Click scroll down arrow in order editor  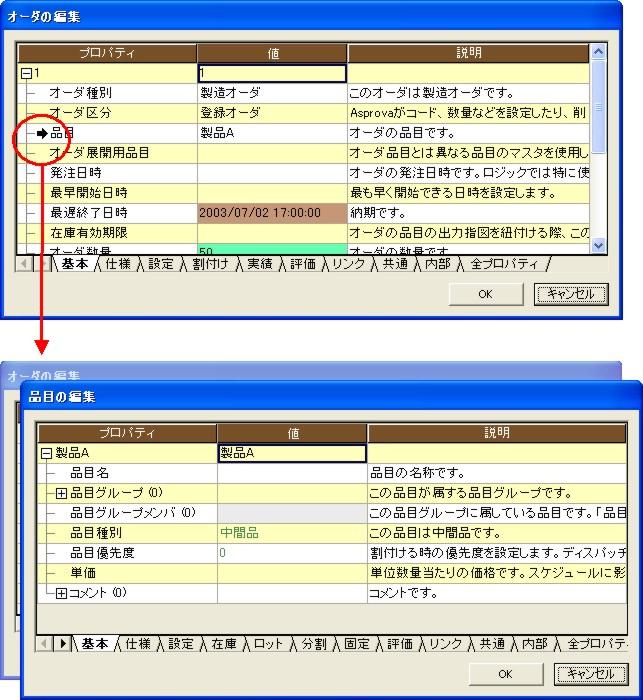pyautogui.click(x=598, y=246)
